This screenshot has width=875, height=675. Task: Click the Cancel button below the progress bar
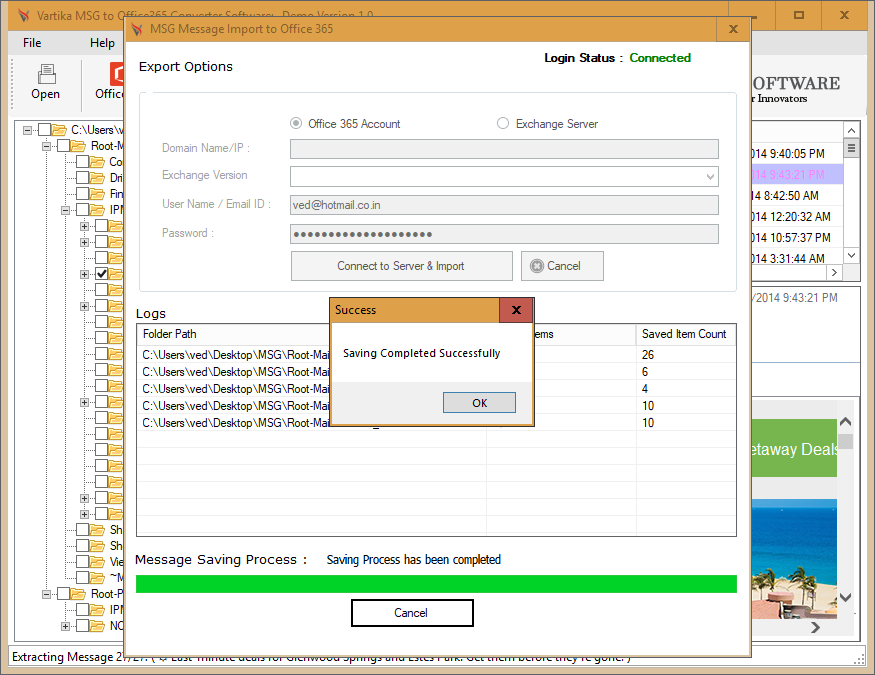(x=412, y=613)
